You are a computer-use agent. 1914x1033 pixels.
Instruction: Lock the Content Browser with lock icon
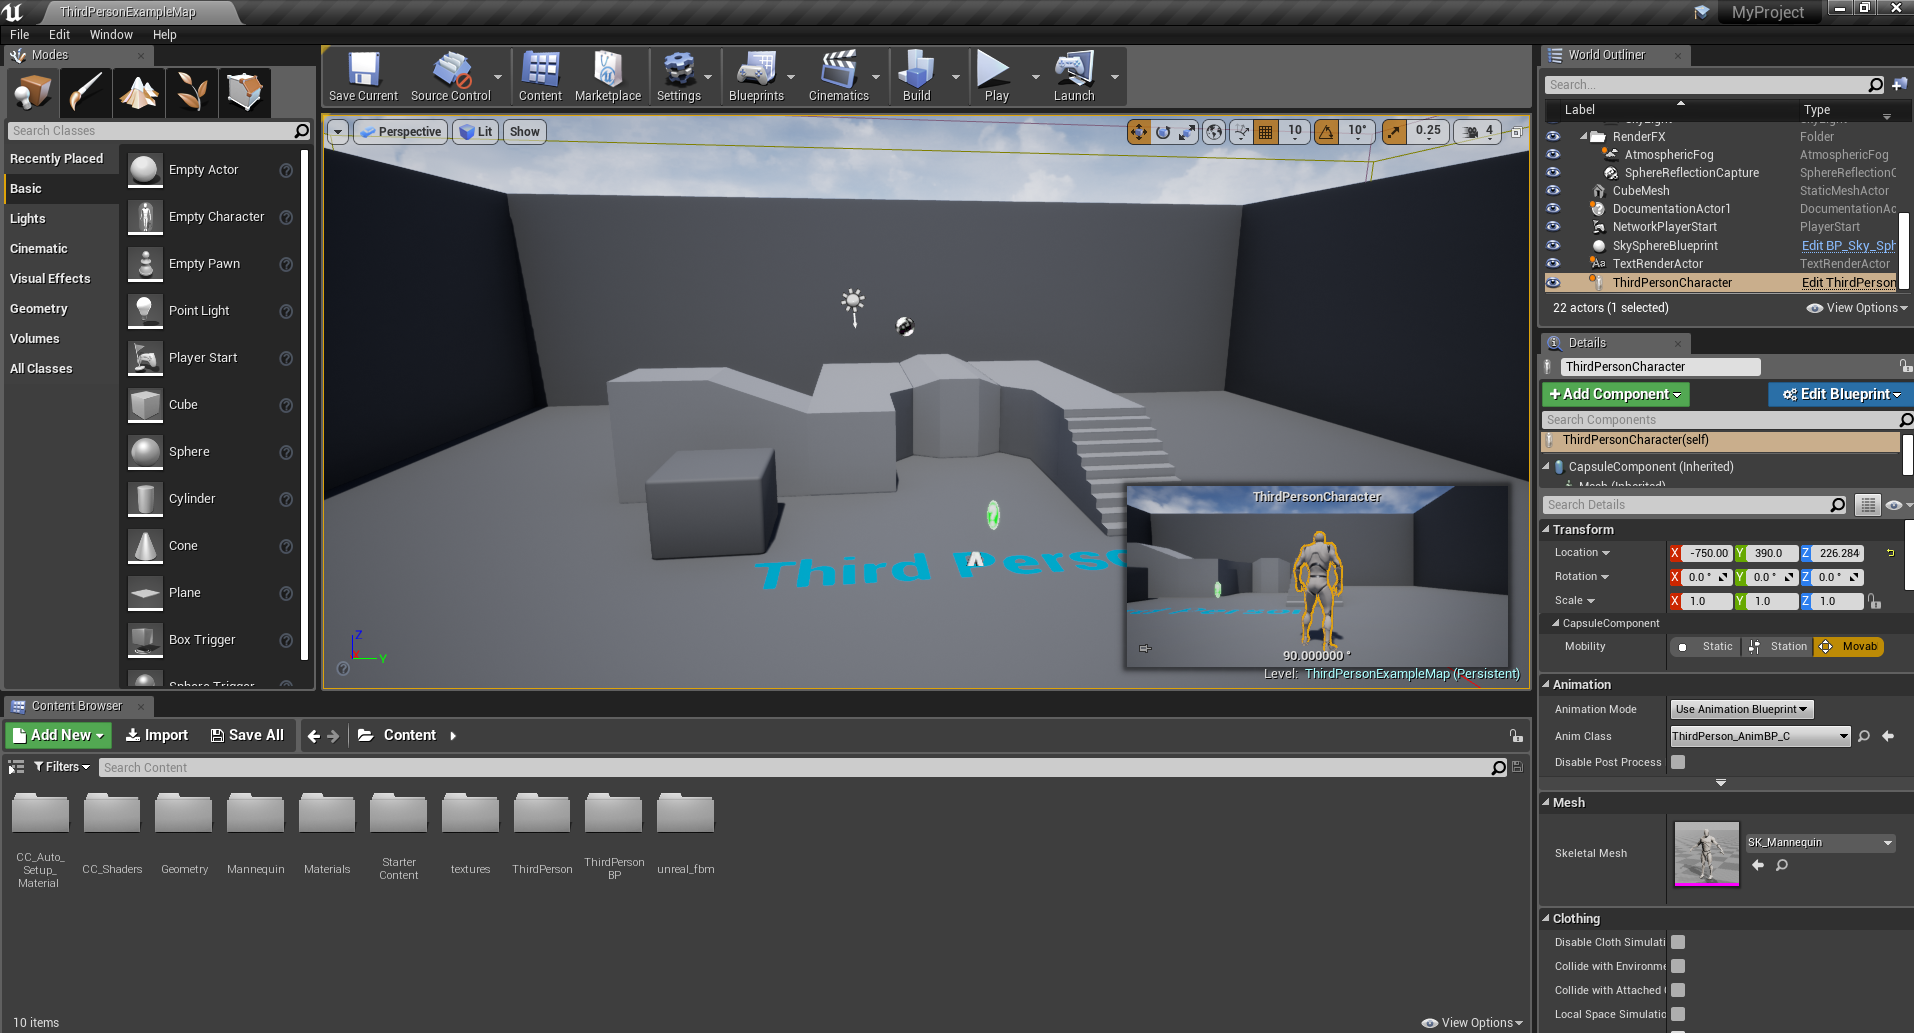1516,736
